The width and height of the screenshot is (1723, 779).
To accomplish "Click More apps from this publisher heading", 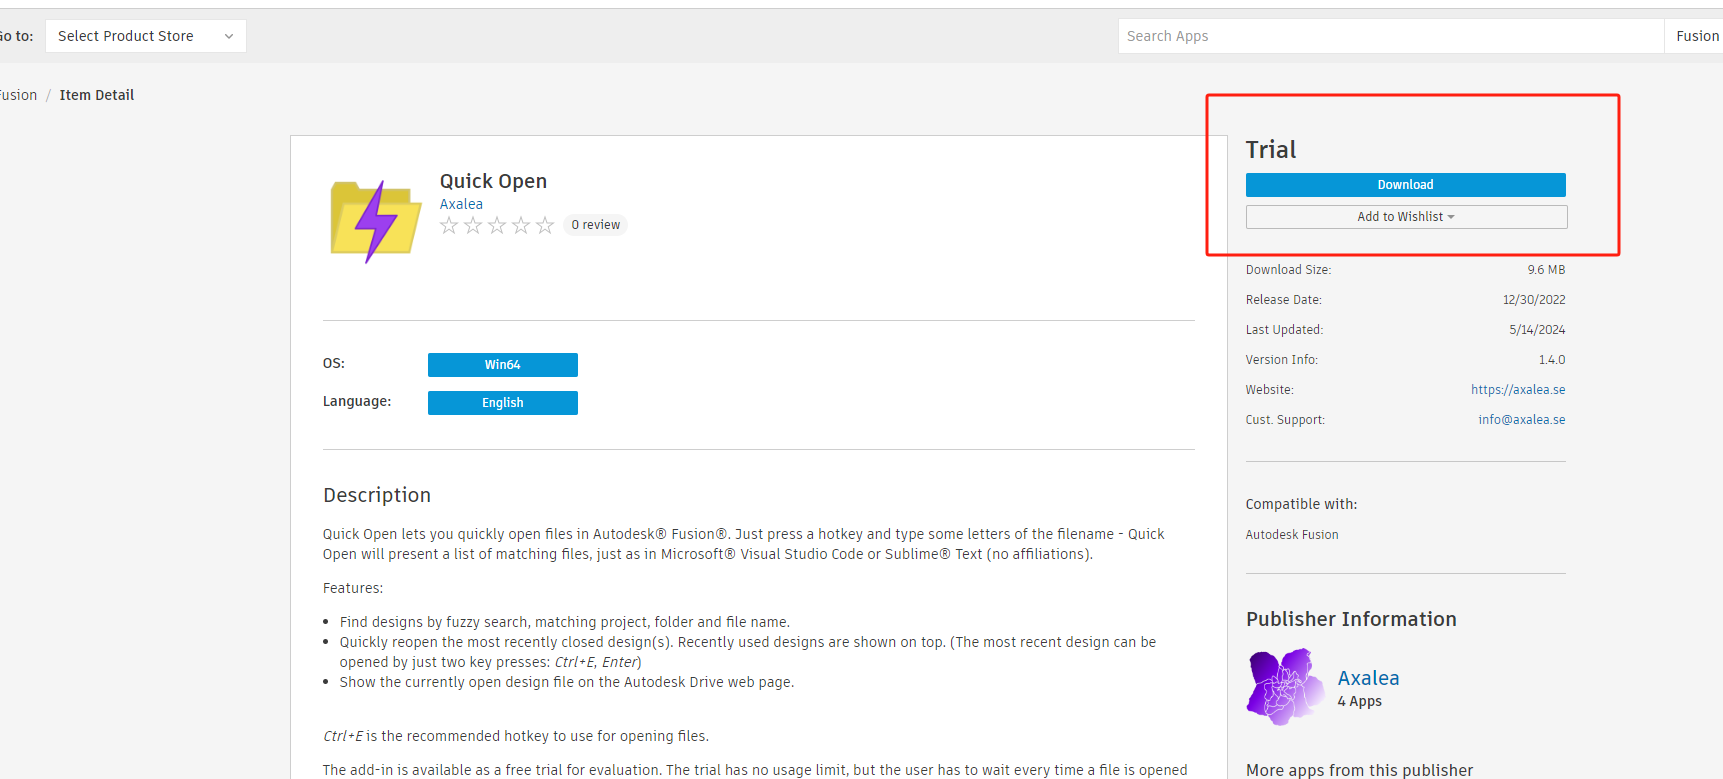I will 1360,770.
